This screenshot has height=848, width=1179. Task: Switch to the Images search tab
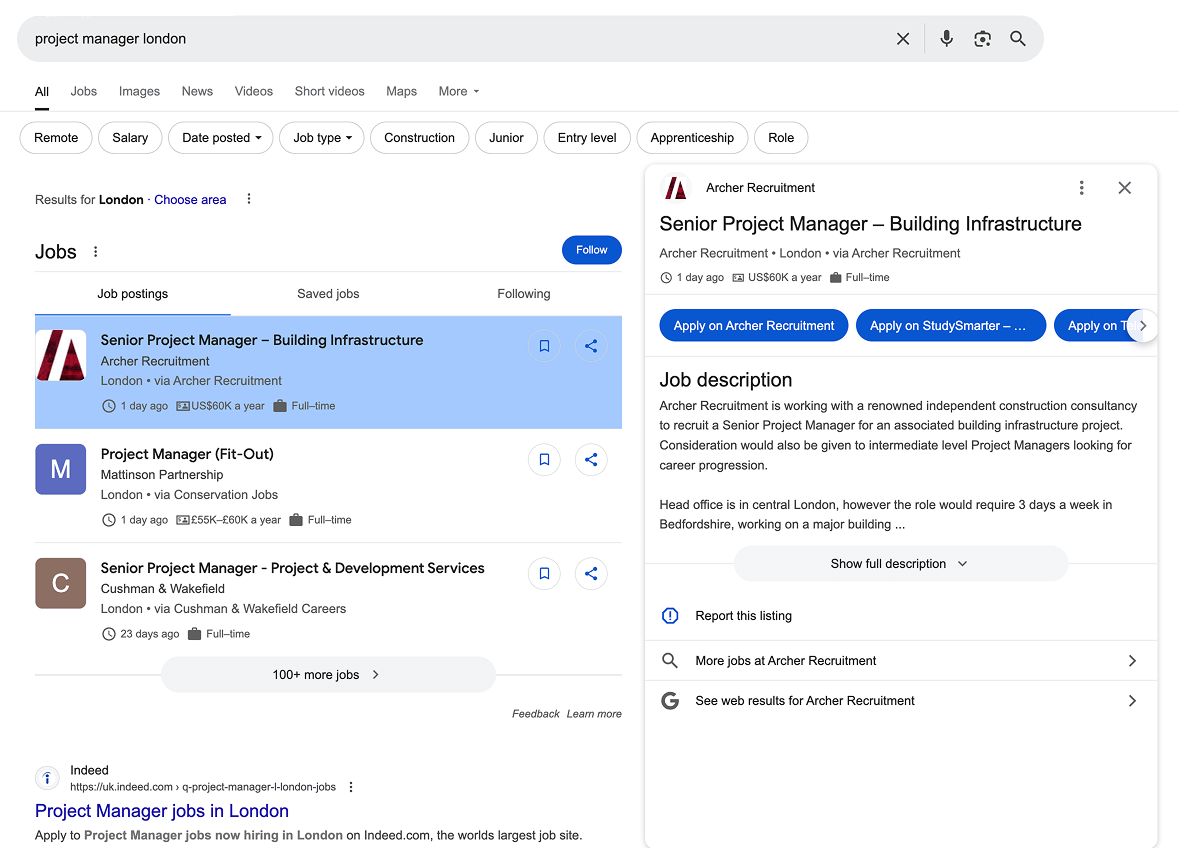[139, 91]
